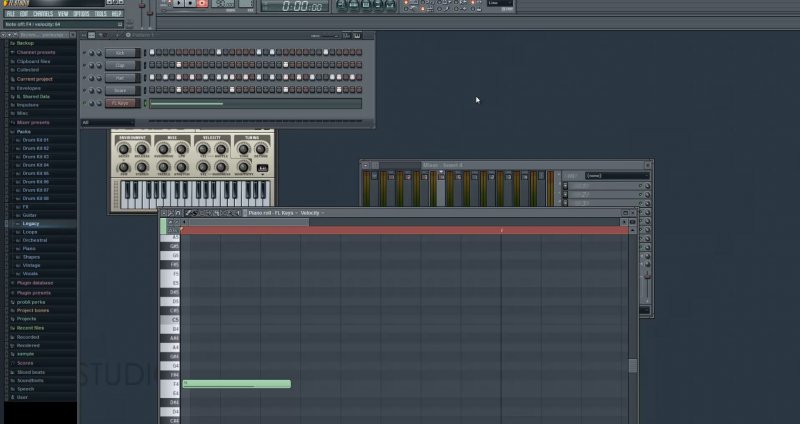Toggle the first step of the Kick row
The image size is (800, 424).
[154, 52]
